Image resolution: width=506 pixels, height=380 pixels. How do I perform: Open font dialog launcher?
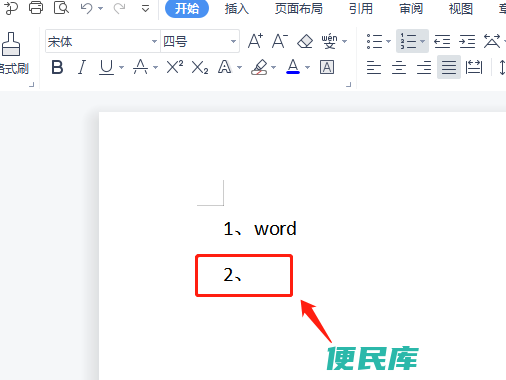tap(348, 85)
